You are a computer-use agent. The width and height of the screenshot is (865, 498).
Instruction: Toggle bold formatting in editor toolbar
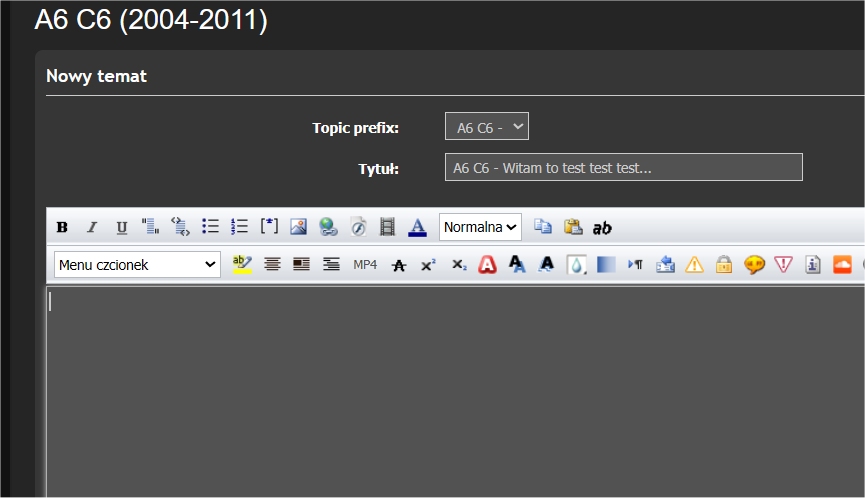pyautogui.click(x=62, y=227)
